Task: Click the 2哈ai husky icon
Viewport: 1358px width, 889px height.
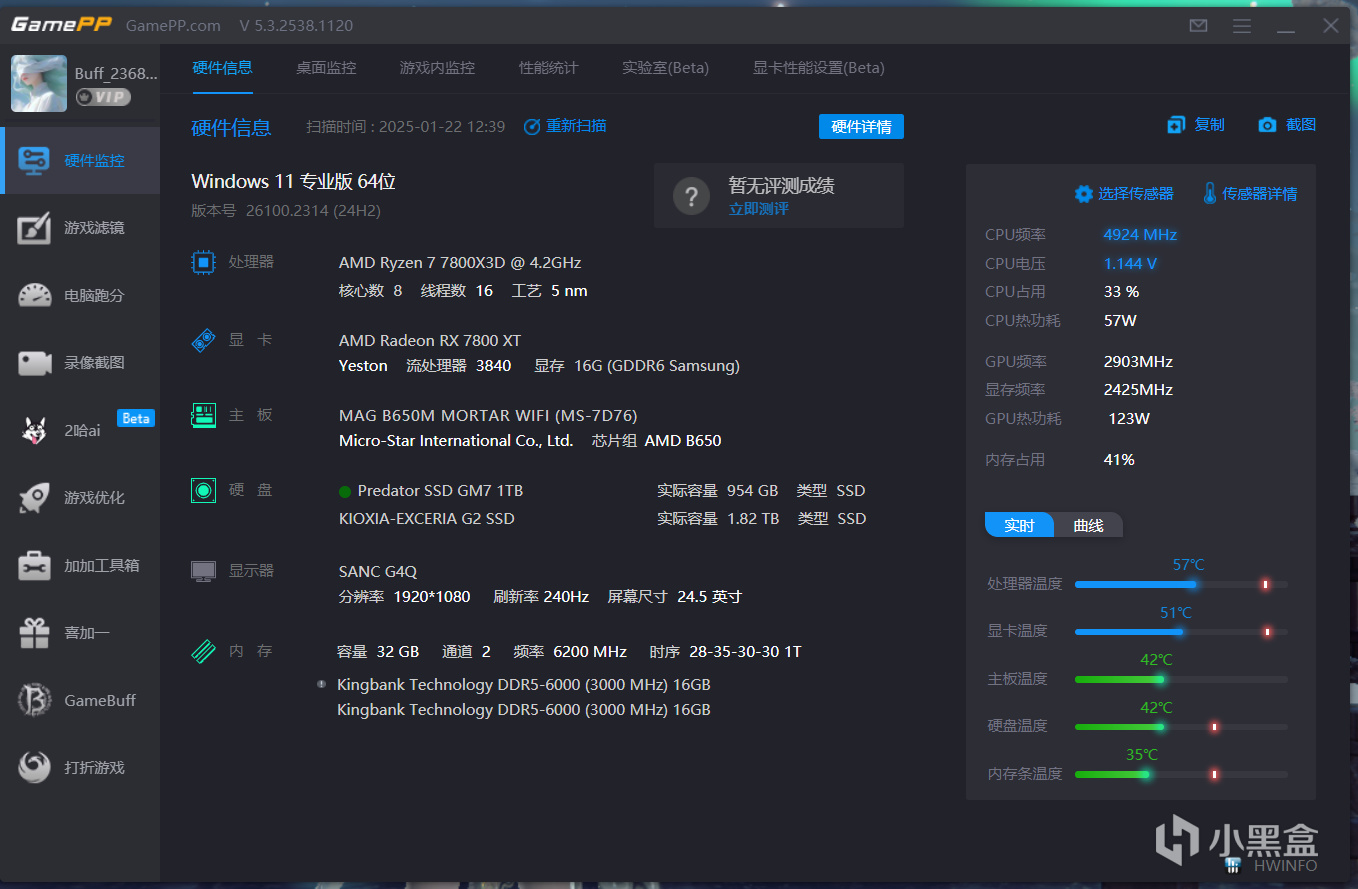Action: coord(35,430)
